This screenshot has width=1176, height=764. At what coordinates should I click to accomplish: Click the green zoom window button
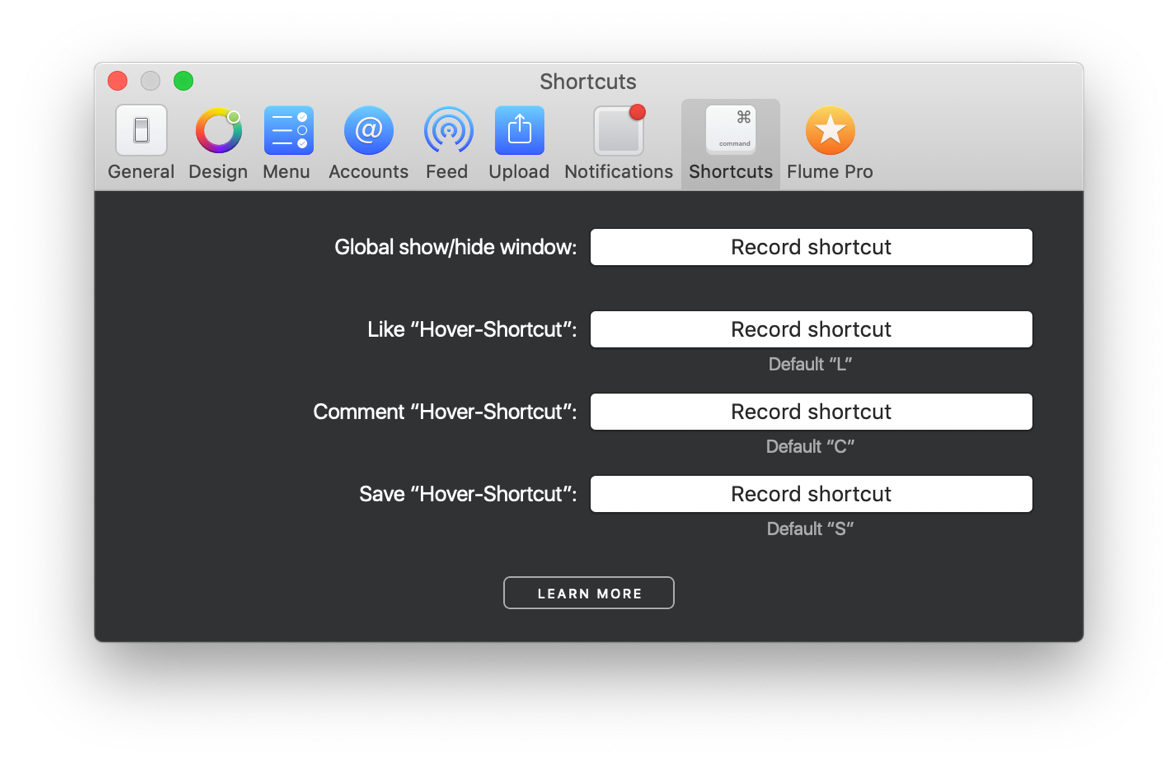(x=184, y=80)
